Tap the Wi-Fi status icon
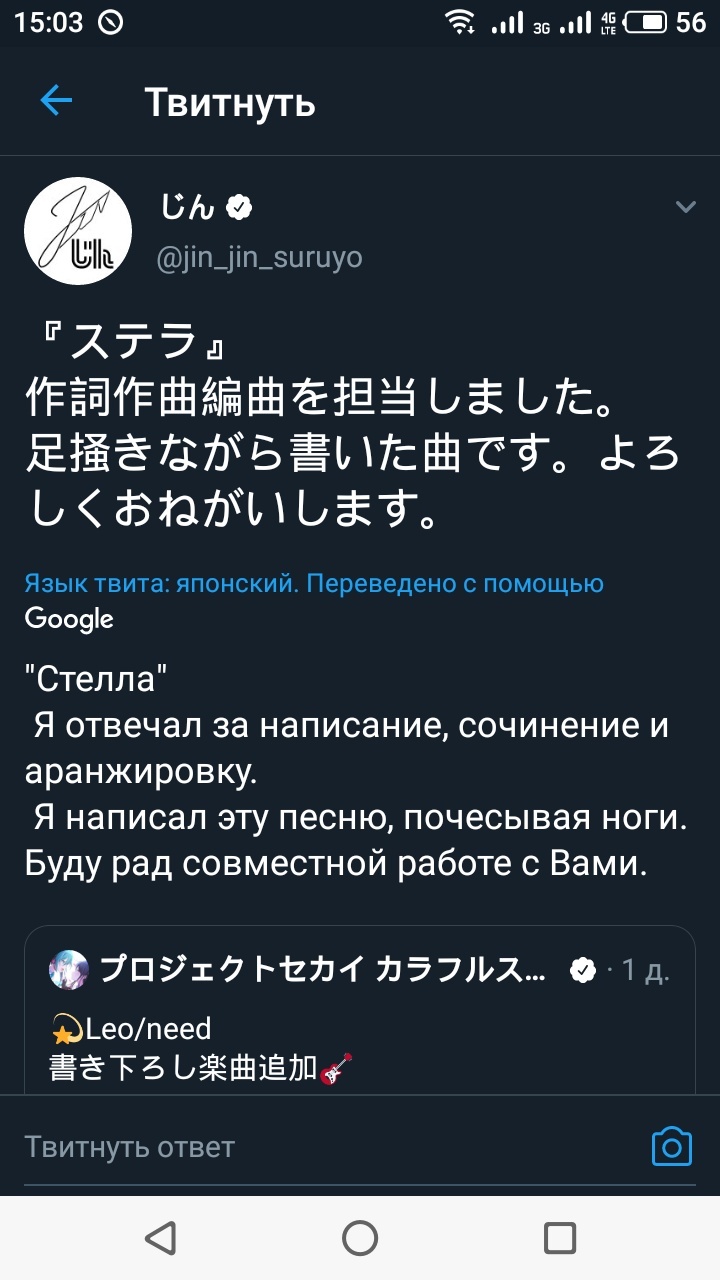Image resolution: width=720 pixels, height=1280 pixels. pos(461,22)
